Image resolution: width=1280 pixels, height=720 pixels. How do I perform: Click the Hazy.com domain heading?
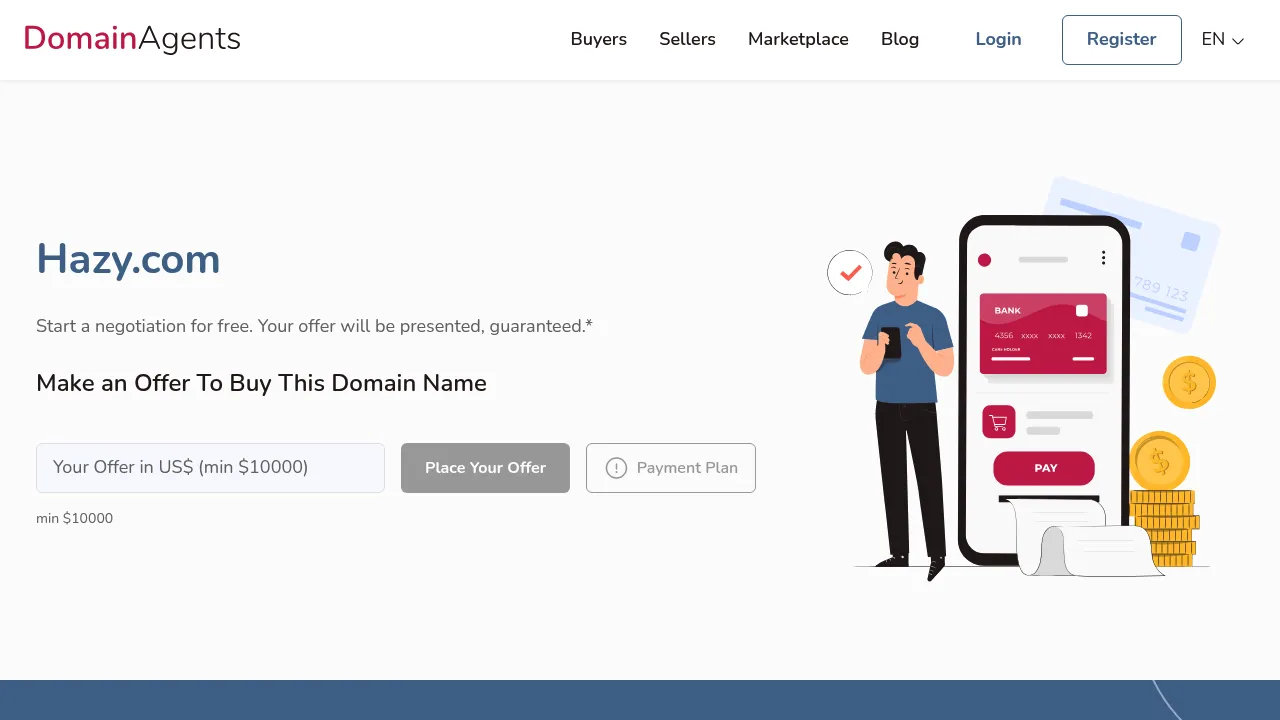tap(128, 260)
